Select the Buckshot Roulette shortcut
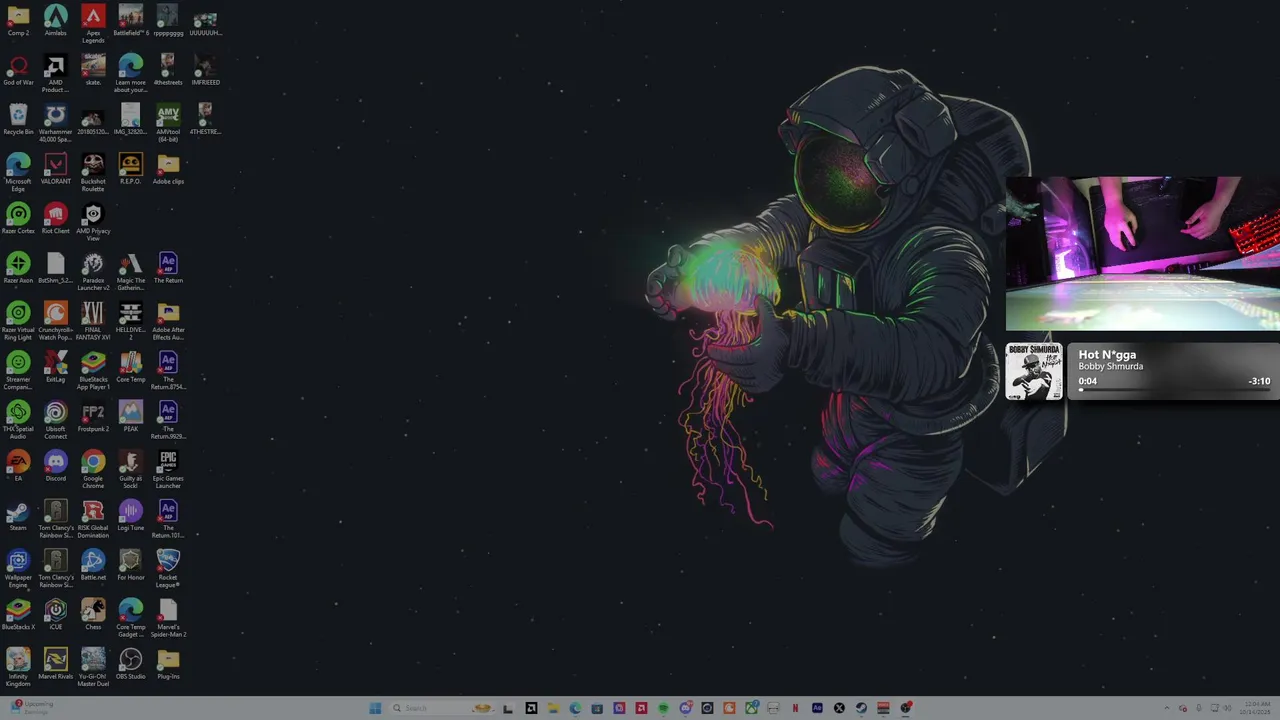The width and height of the screenshot is (1280, 720). click(x=93, y=172)
